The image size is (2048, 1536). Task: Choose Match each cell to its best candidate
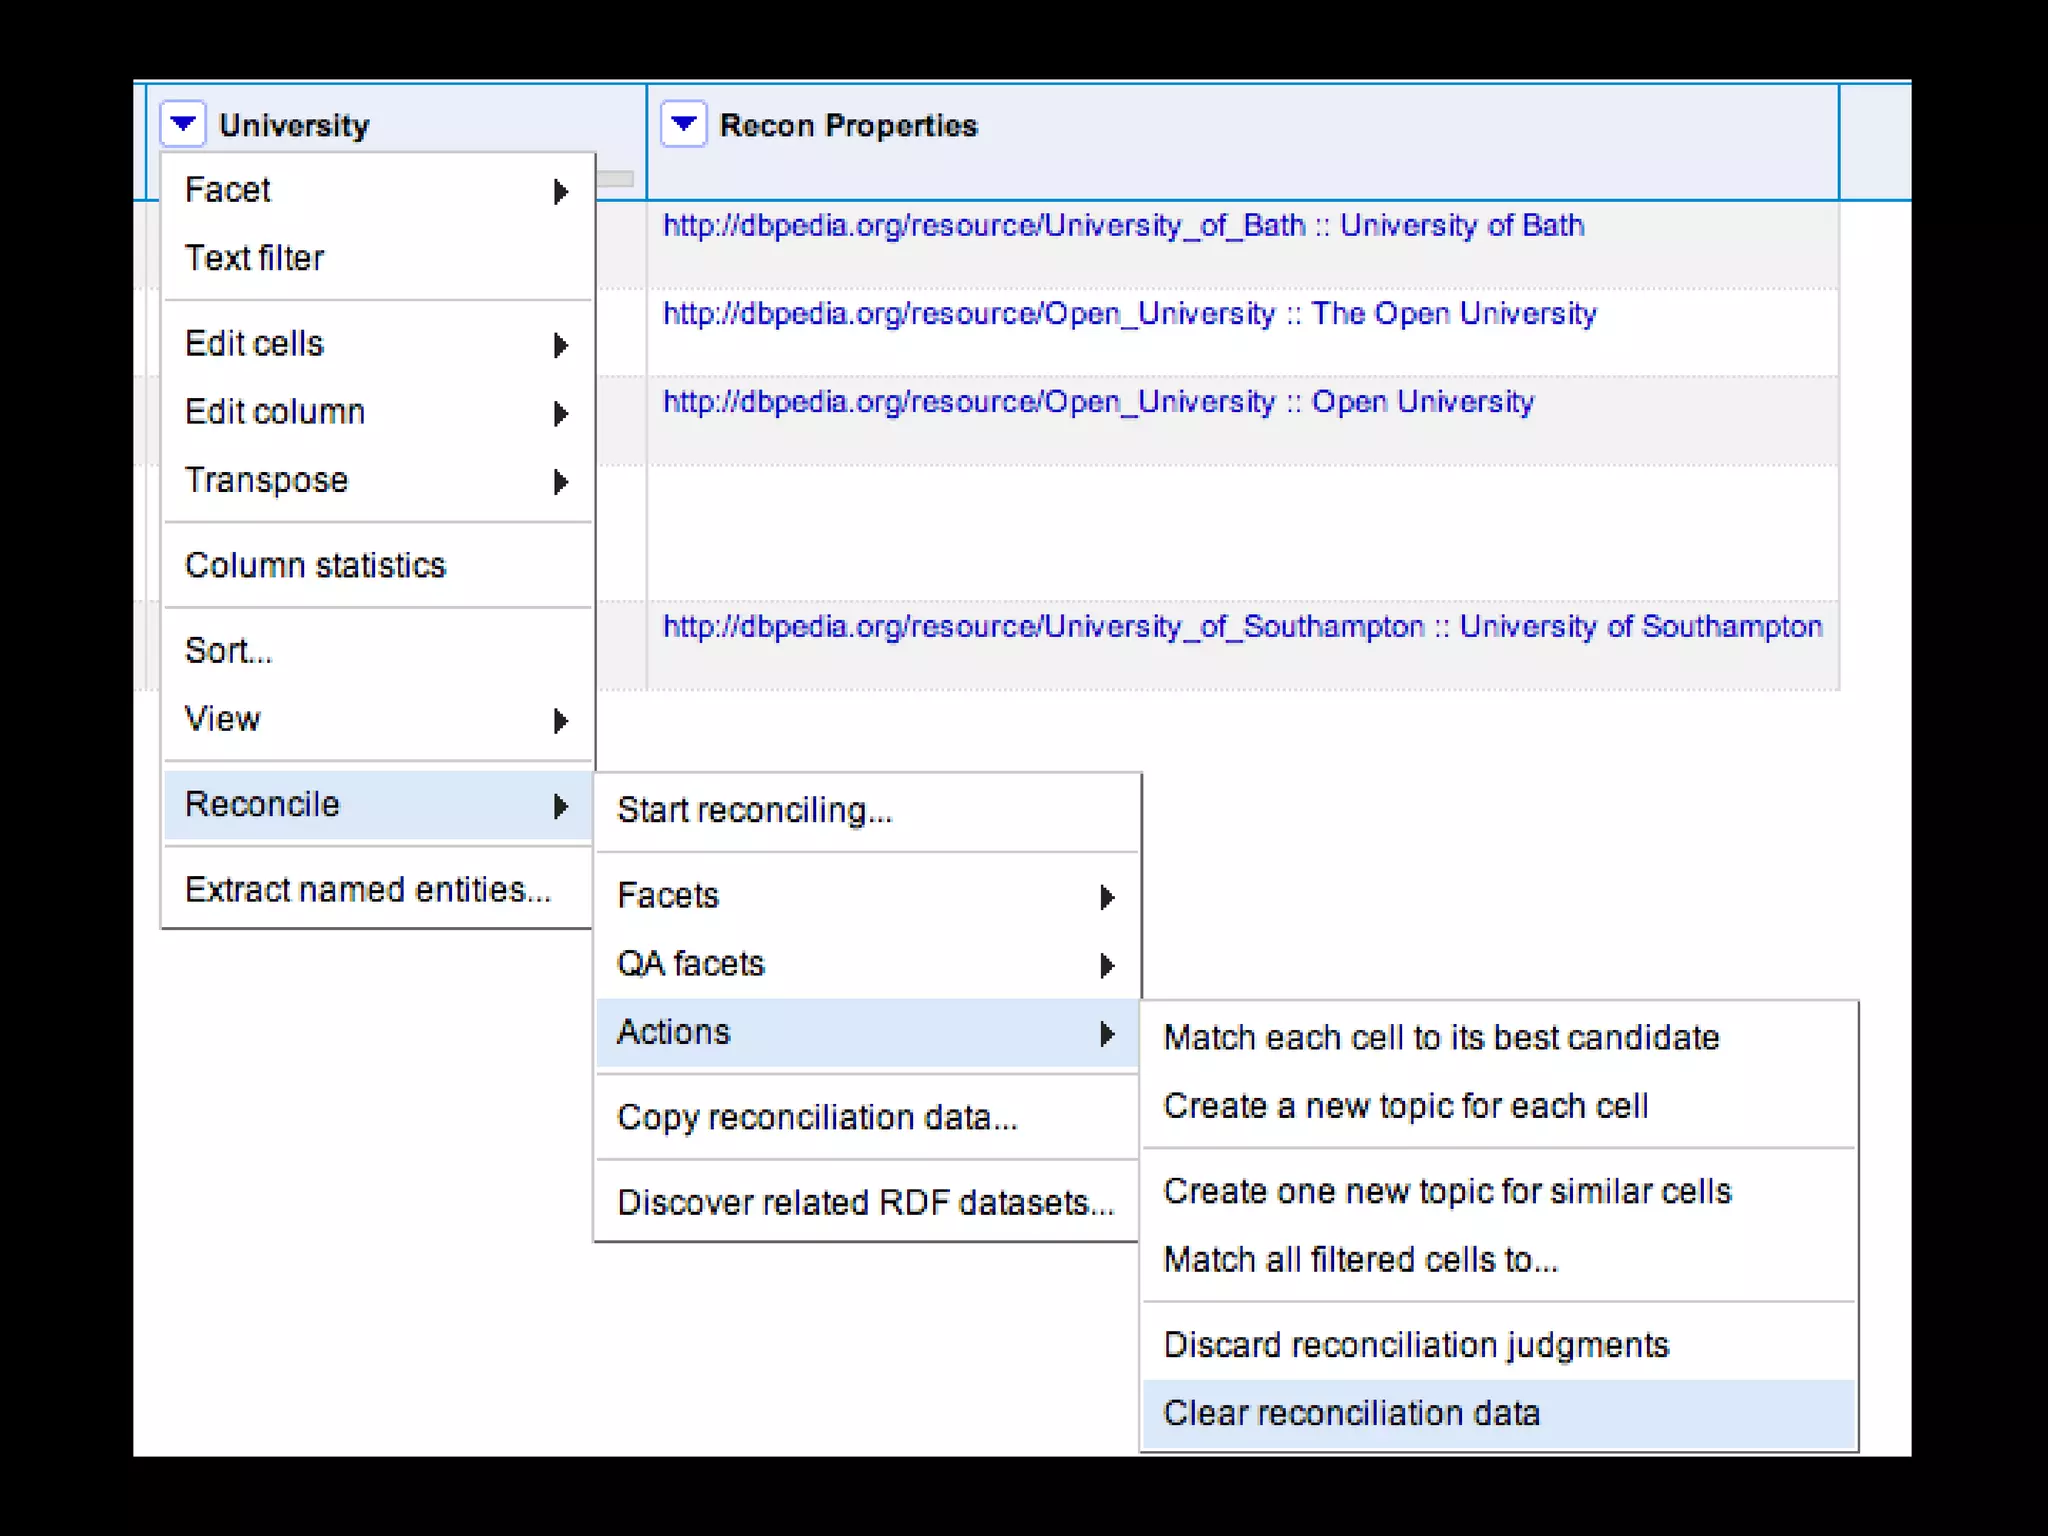tap(1441, 1038)
